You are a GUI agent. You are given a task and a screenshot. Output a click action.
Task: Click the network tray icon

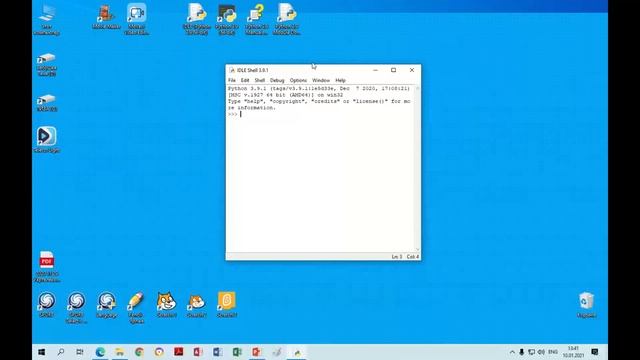pyautogui.click(x=531, y=352)
